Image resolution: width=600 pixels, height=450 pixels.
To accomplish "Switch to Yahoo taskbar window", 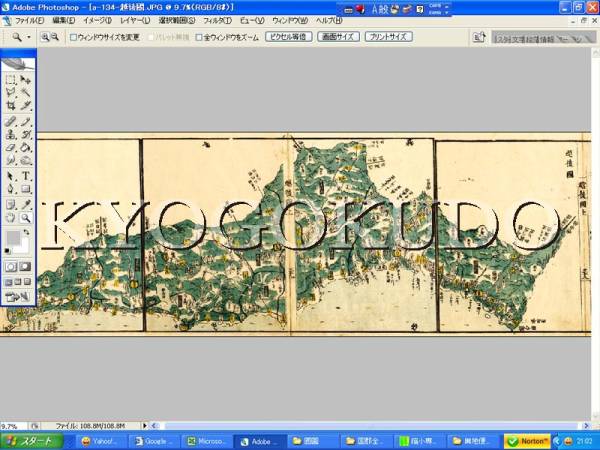I will point(101,442).
